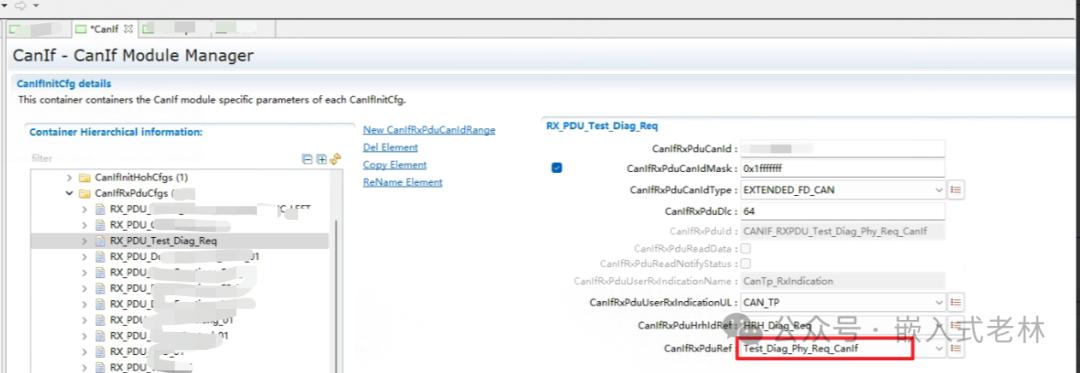The height and width of the screenshot is (373, 1080).
Task: Toggle the CanIfRxPduReadNotifyStatus checkbox
Action: pyautogui.click(x=745, y=264)
